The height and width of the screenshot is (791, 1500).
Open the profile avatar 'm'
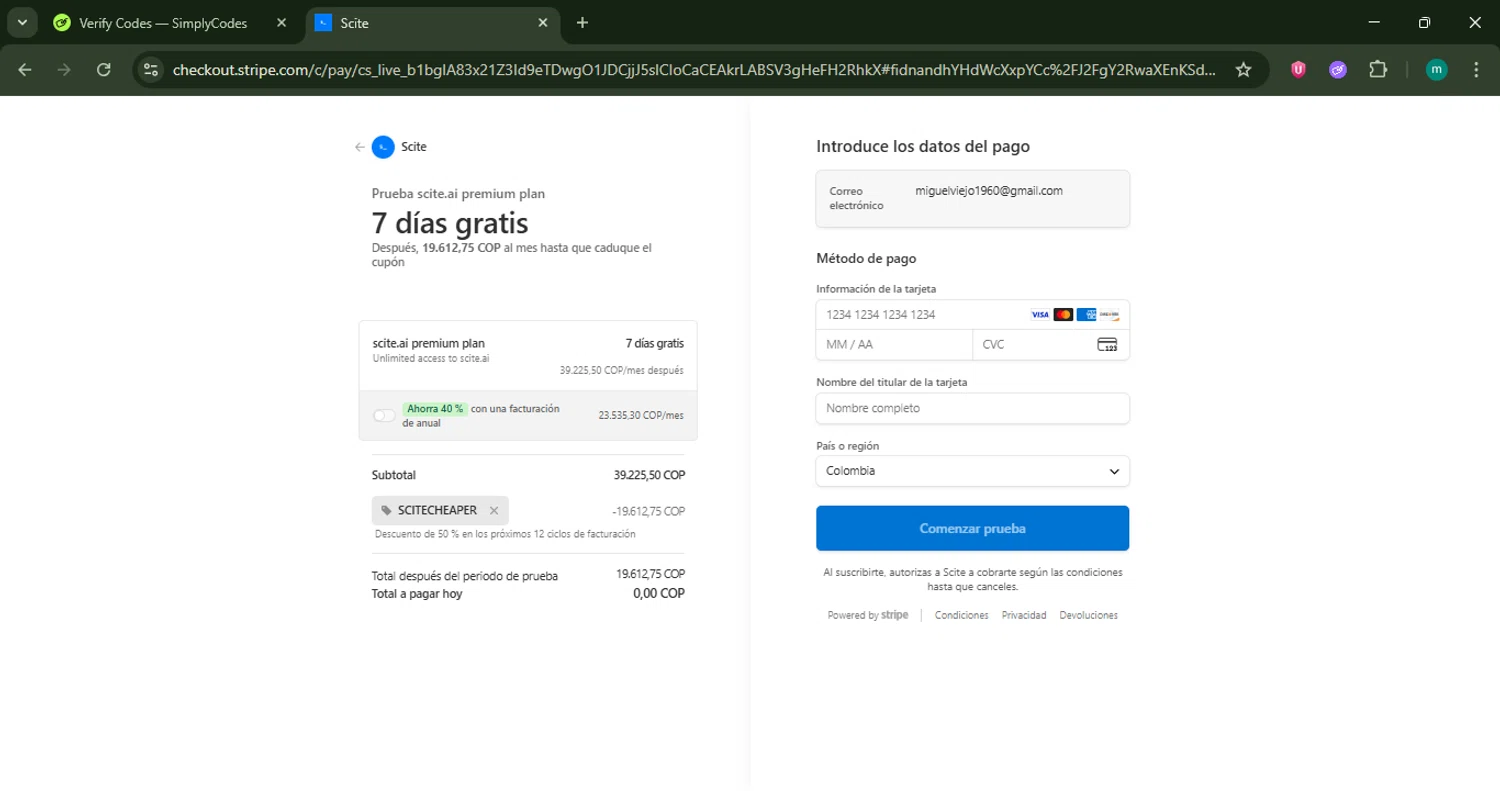click(1436, 69)
